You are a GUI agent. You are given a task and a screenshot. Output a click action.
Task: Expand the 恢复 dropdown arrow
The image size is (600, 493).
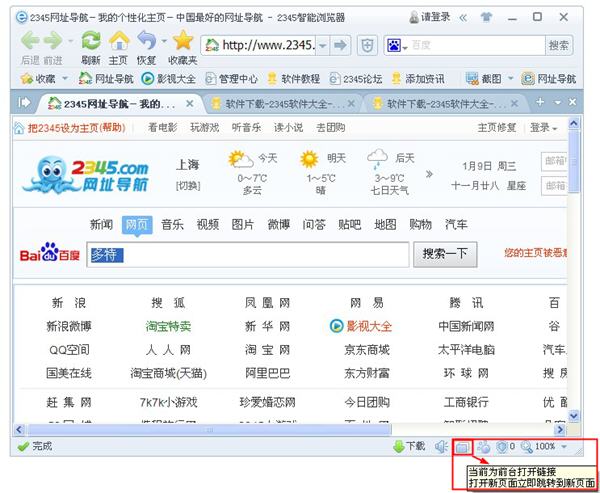click(x=164, y=40)
